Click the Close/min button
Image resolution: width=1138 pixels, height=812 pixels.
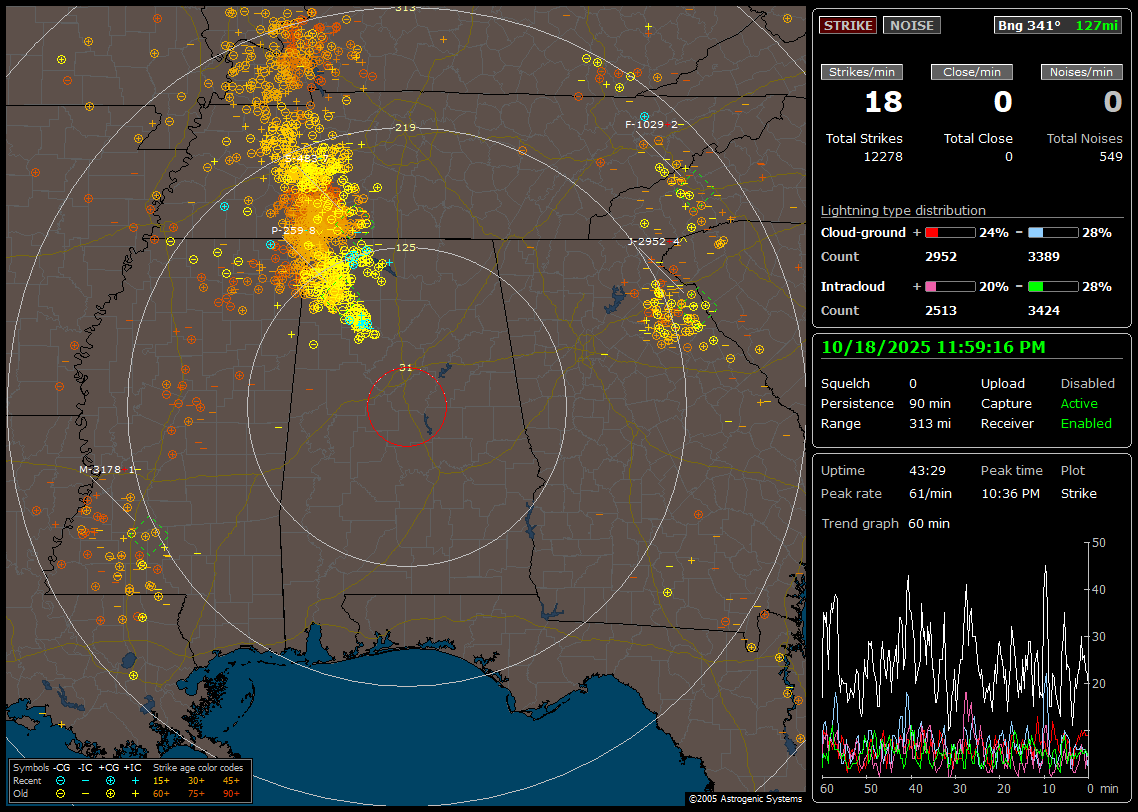click(972, 72)
